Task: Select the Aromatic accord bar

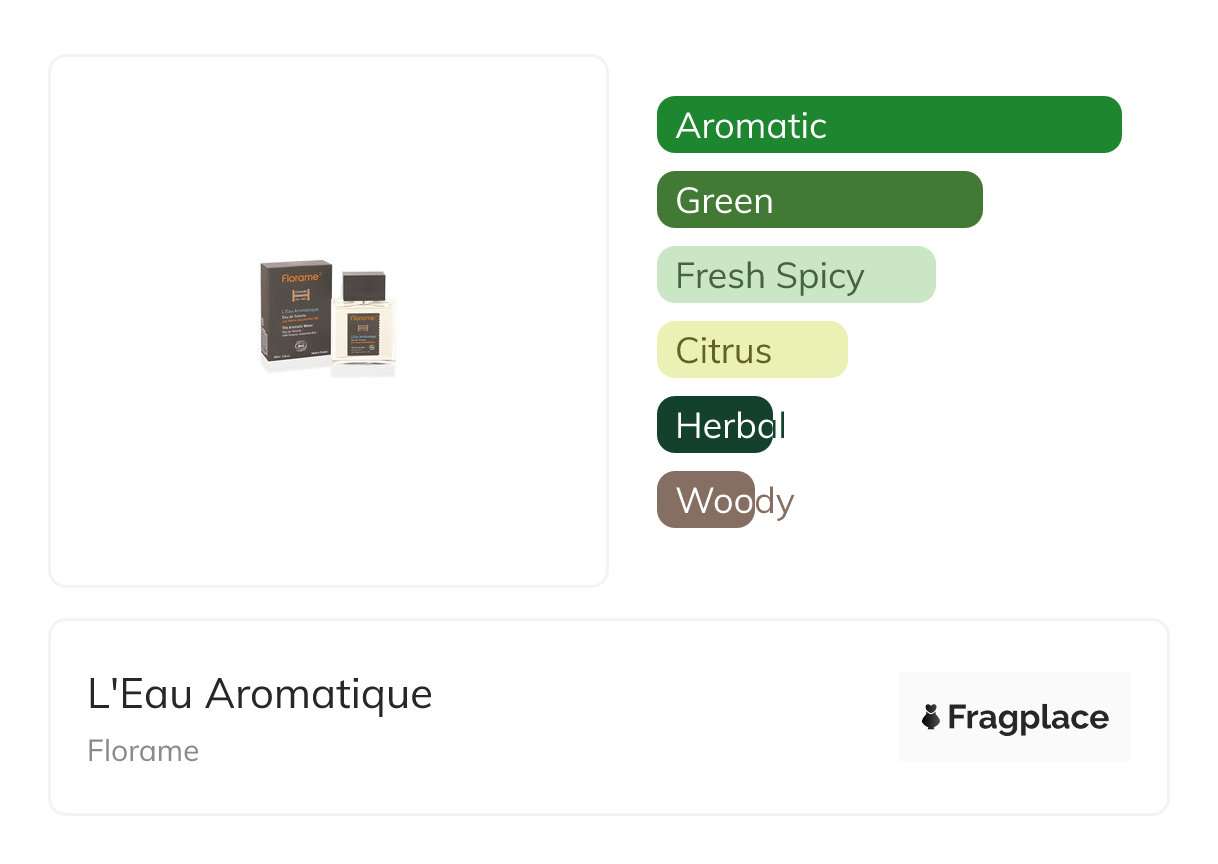Action: [888, 125]
